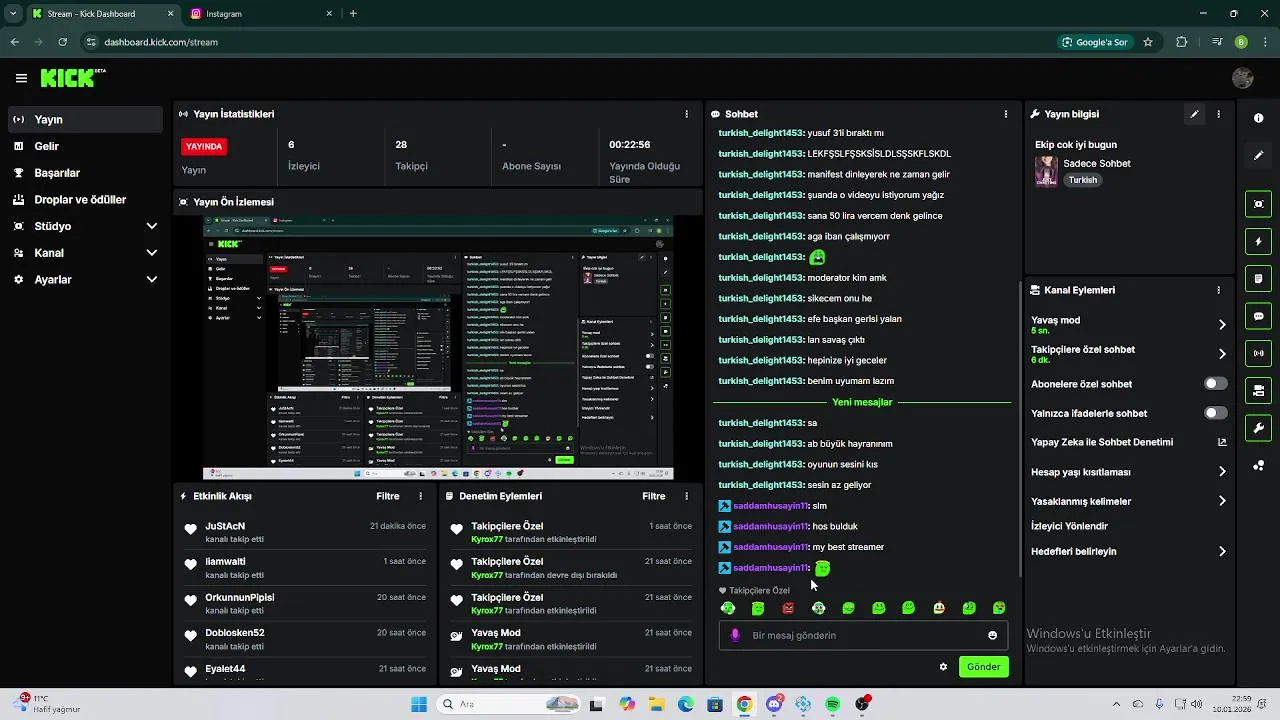
Task: Open Windows Start menu
Action: (x=419, y=704)
